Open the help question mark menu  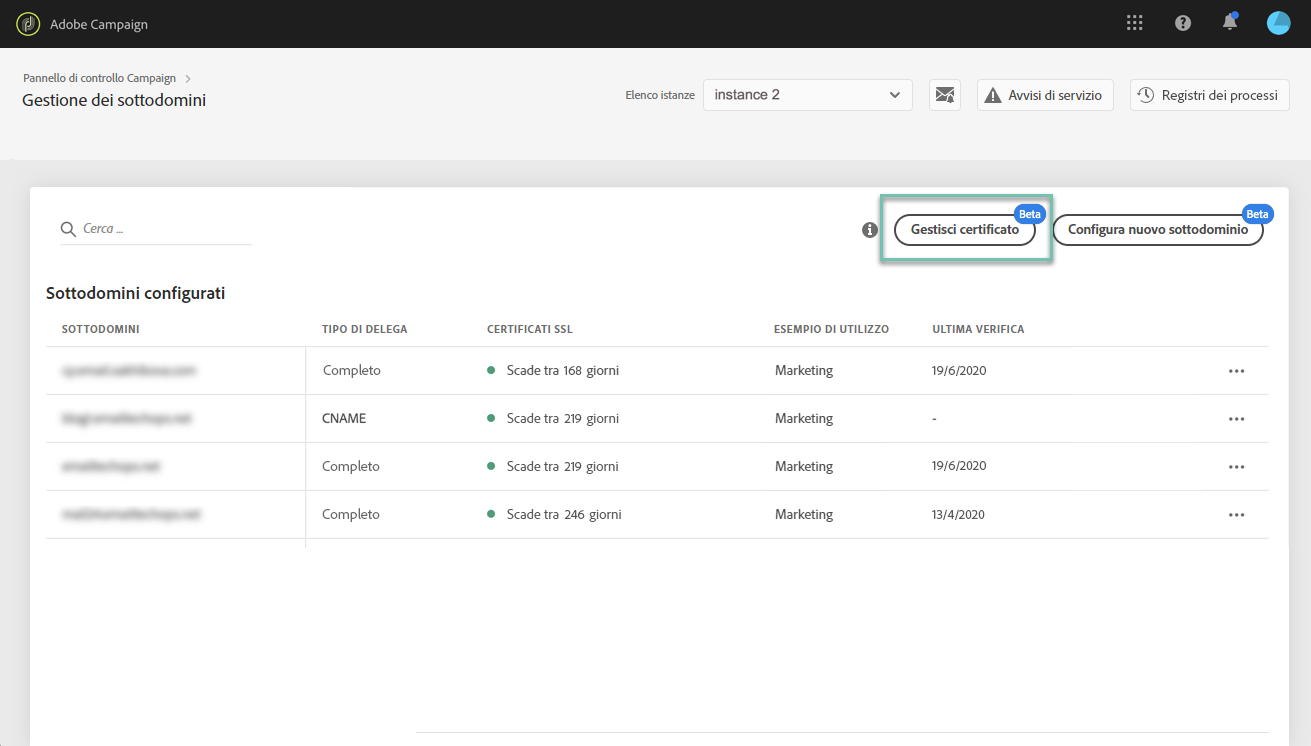click(1183, 23)
